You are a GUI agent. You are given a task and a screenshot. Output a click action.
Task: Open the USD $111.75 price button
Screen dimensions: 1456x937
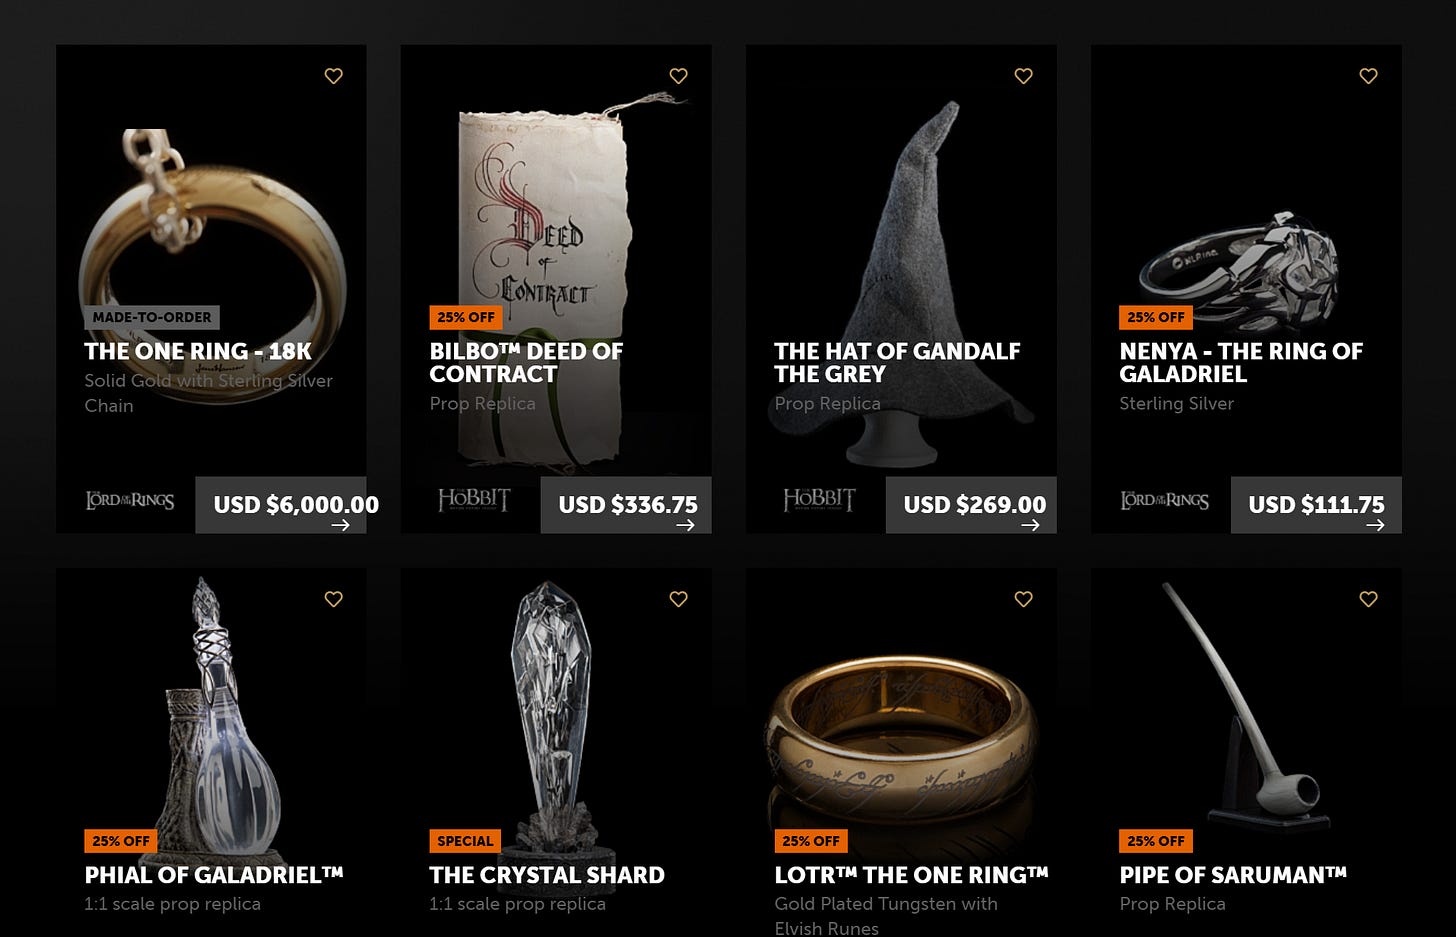click(1316, 505)
